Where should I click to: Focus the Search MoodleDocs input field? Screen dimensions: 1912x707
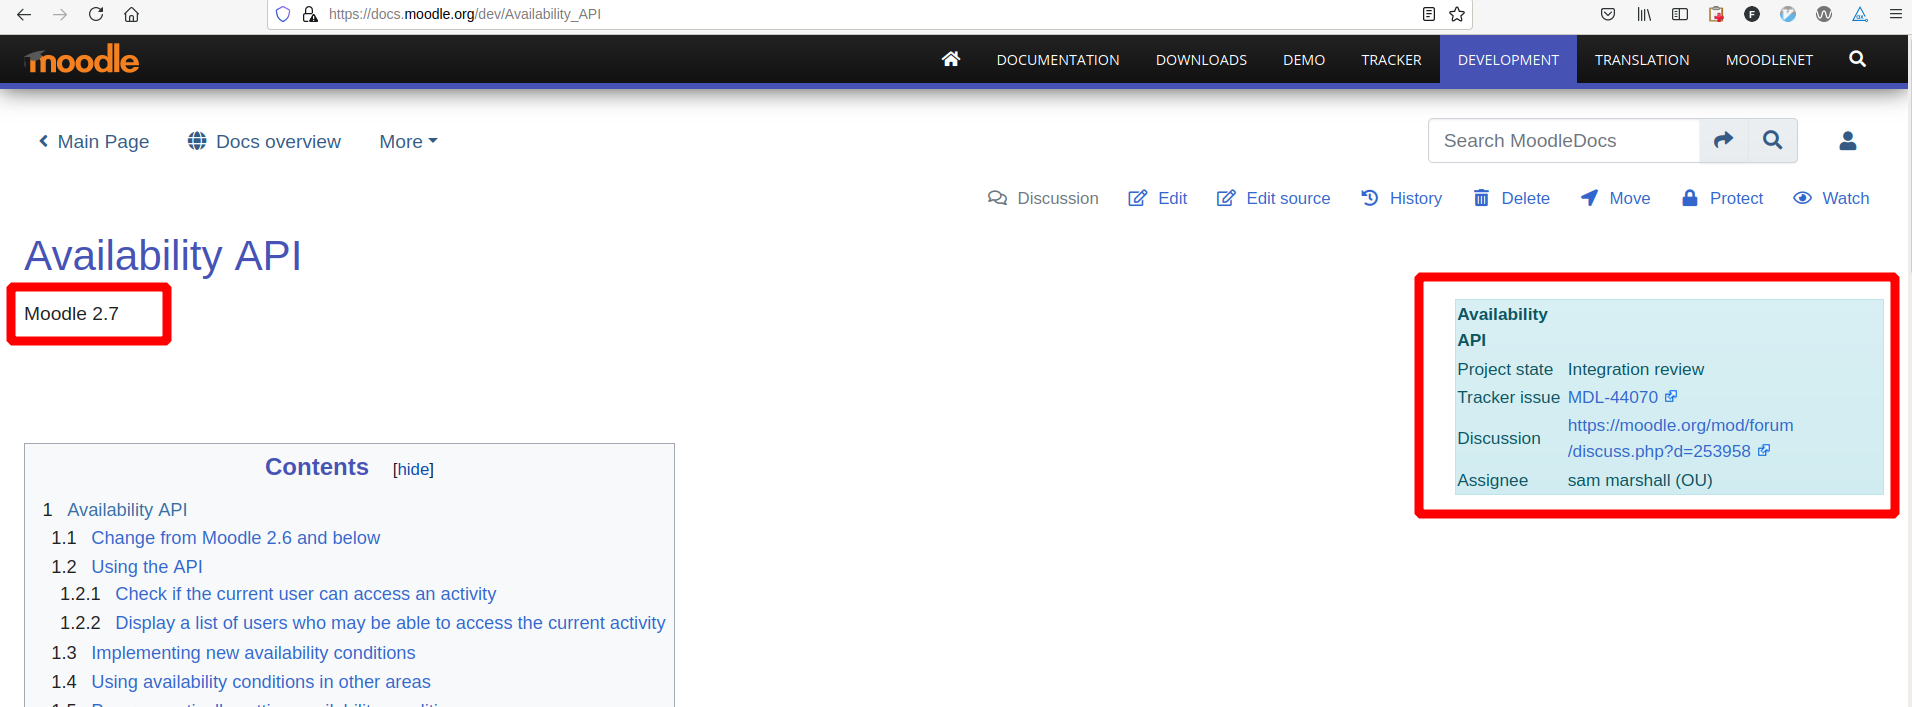1564,140
